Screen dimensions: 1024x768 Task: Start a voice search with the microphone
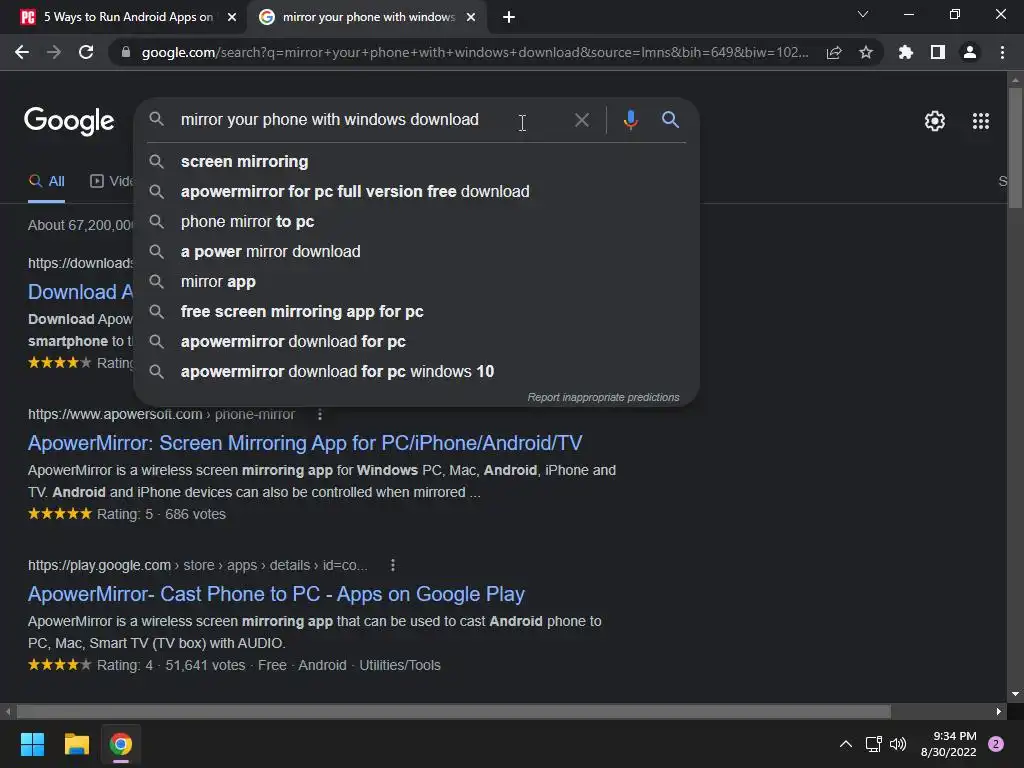click(630, 120)
